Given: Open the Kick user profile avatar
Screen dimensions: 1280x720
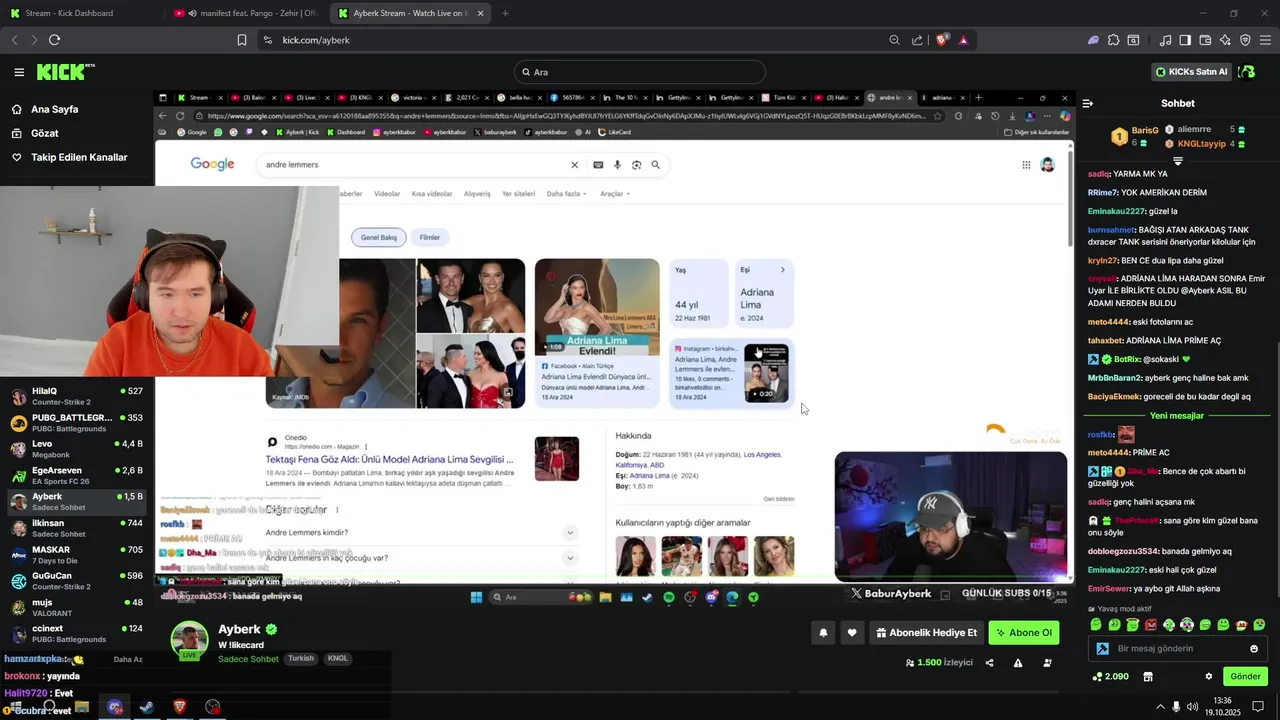Looking at the screenshot, I should point(1246,72).
